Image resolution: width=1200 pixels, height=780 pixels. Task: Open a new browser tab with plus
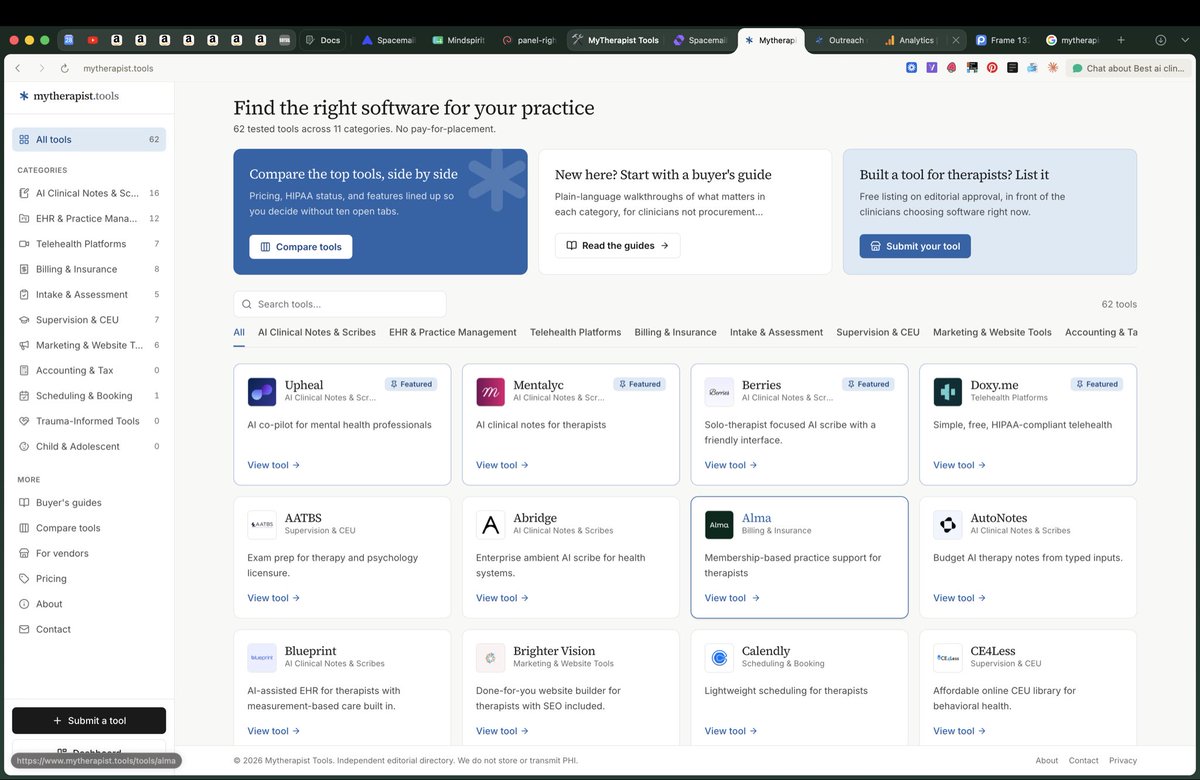[1121, 40]
